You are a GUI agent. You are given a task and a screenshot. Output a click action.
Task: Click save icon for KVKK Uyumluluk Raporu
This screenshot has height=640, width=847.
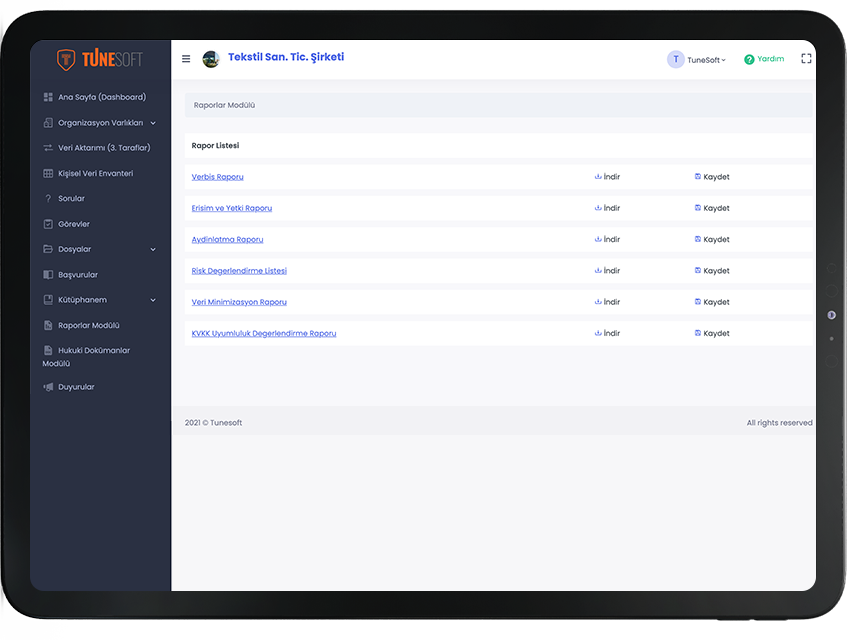pyautogui.click(x=698, y=333)
